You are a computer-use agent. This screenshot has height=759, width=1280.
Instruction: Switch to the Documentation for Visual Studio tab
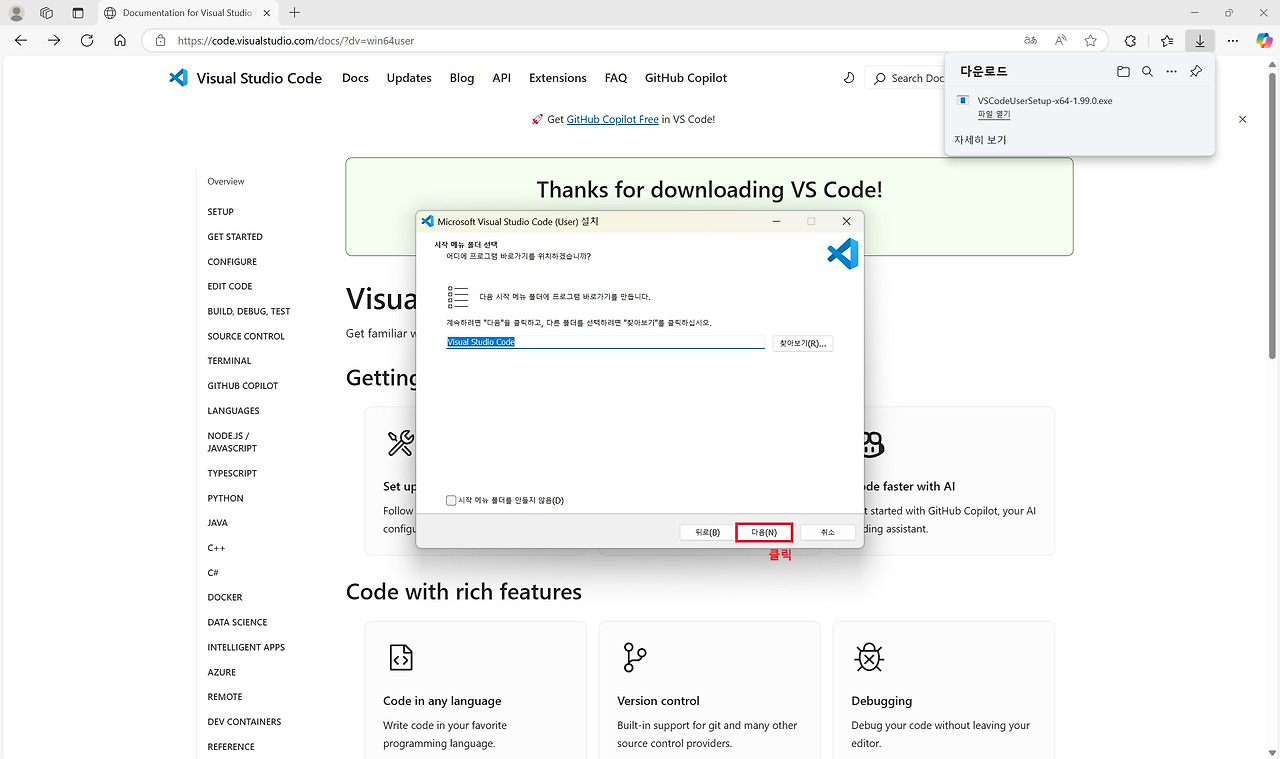tap(180, 13)
